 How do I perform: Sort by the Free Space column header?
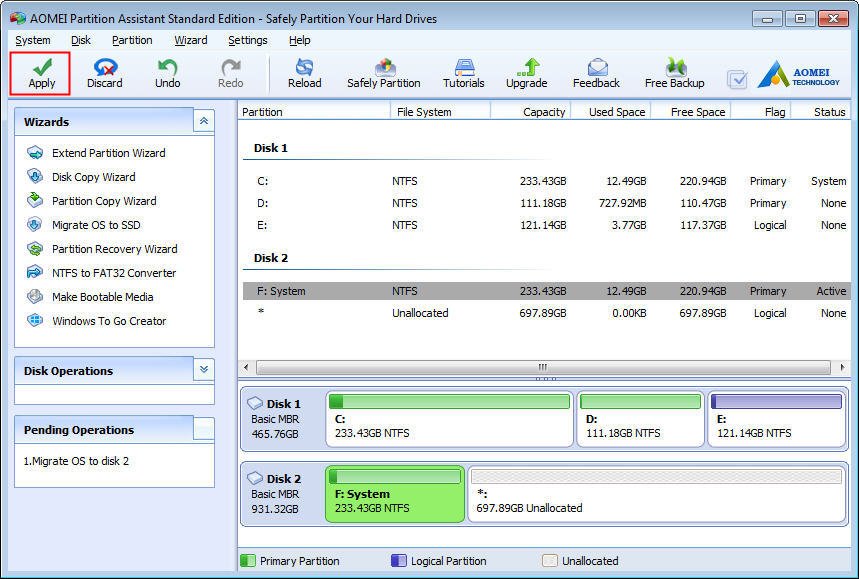pos(690,112)
